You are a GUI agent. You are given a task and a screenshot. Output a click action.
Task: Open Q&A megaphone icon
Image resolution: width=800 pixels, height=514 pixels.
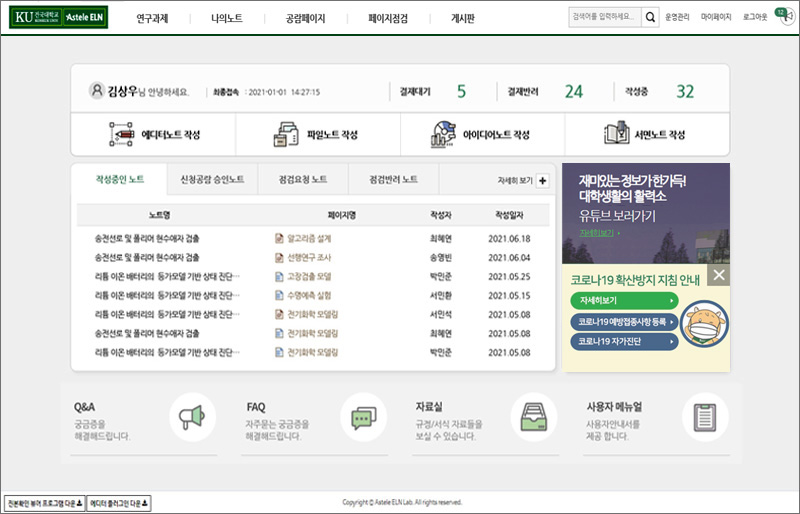(x=192, y=416)
